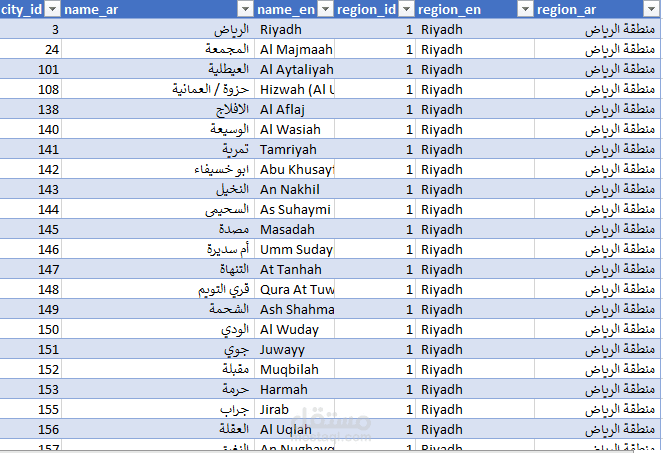Select the city_id cell with value 149
The height and width of the screenshot is (453, 663).
(x=30, y=309)
